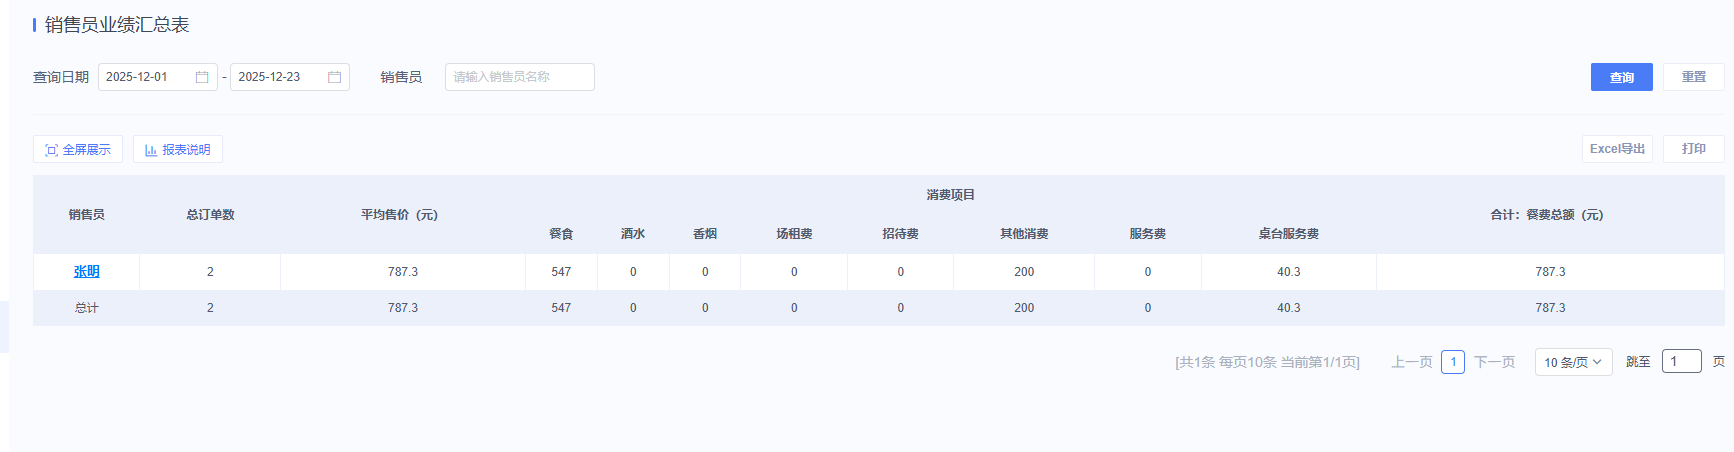
Task: Open the 报表说明 report description
Action: pos(178,149)
